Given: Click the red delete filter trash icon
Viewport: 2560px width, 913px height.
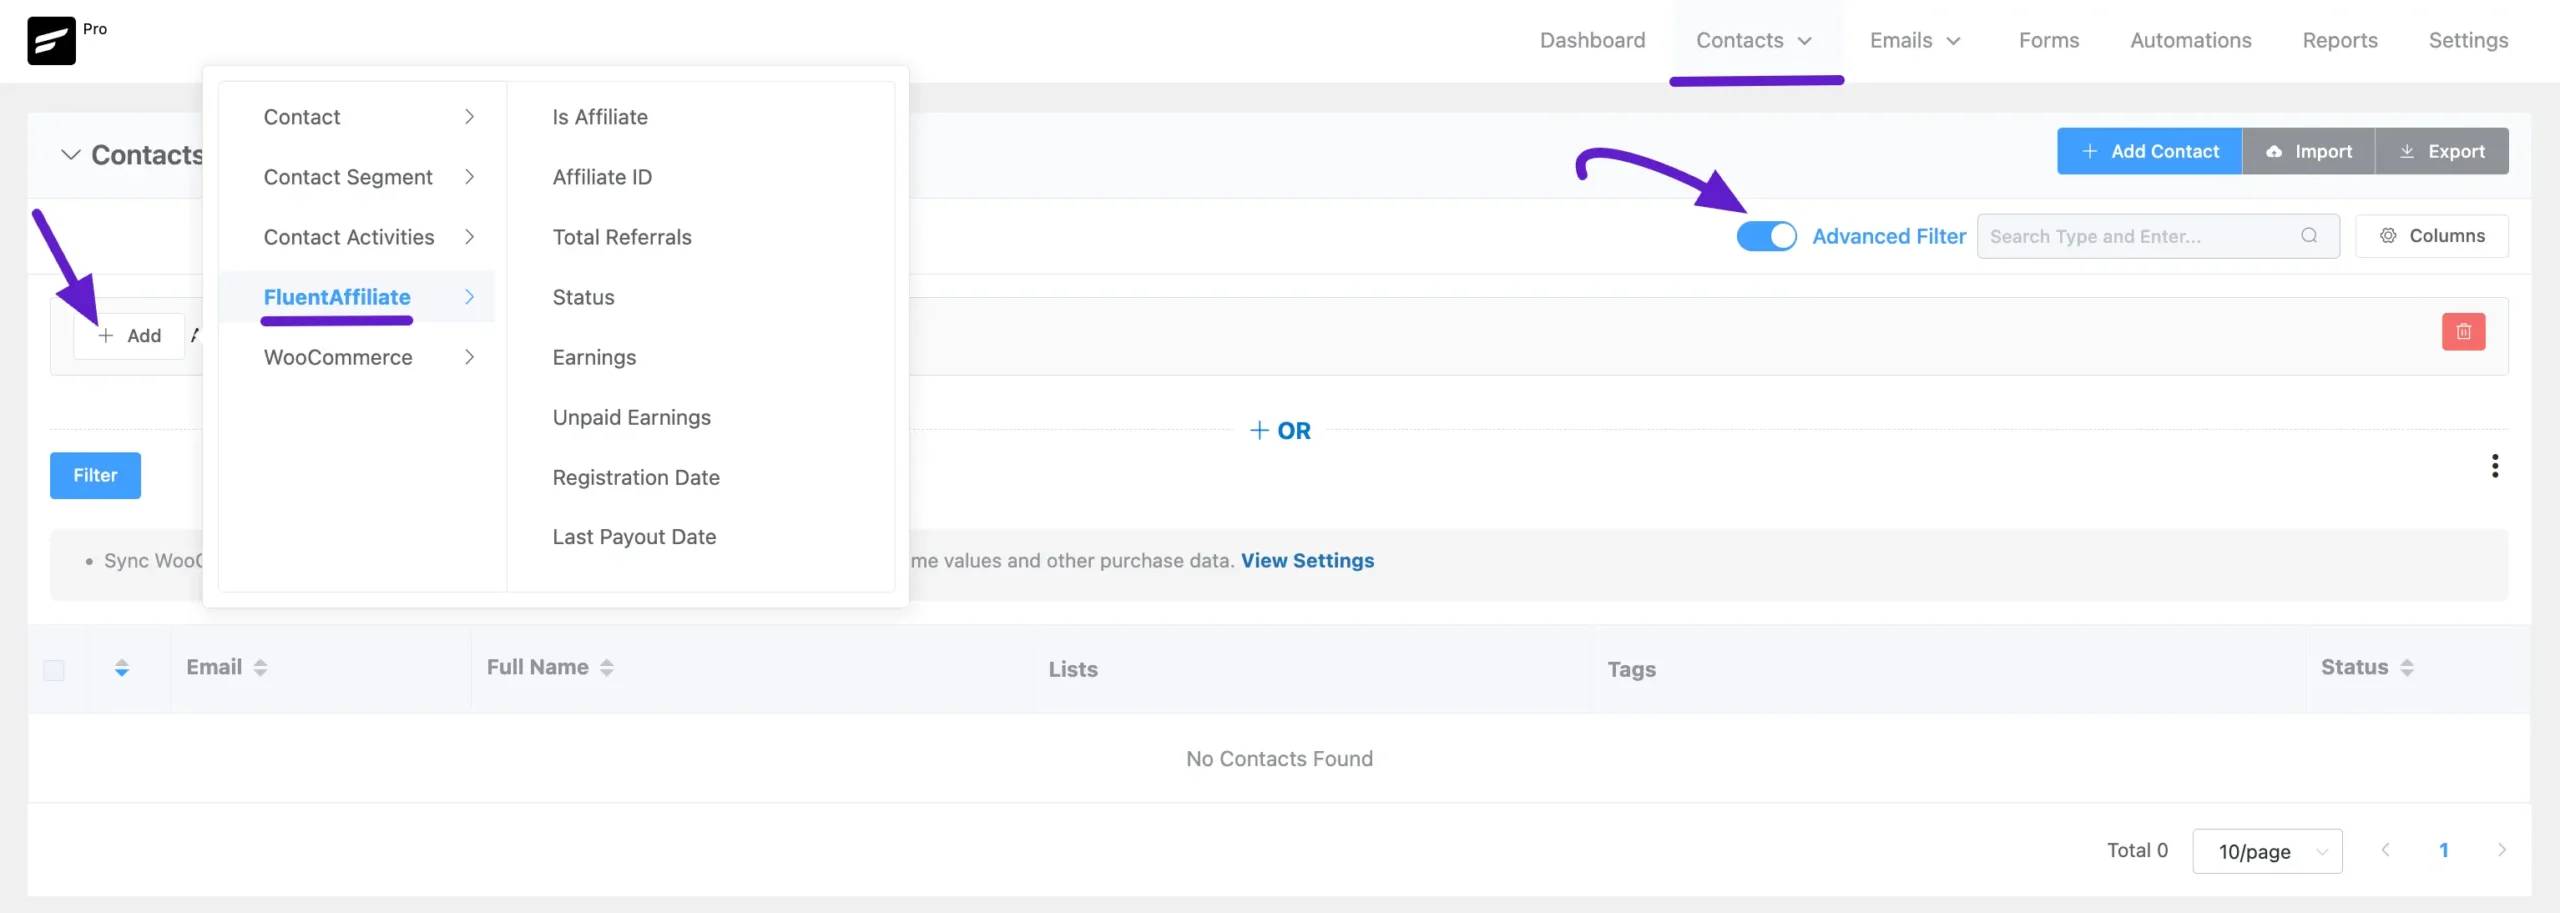Looking at the screenshot, I should coord(2463,332).
